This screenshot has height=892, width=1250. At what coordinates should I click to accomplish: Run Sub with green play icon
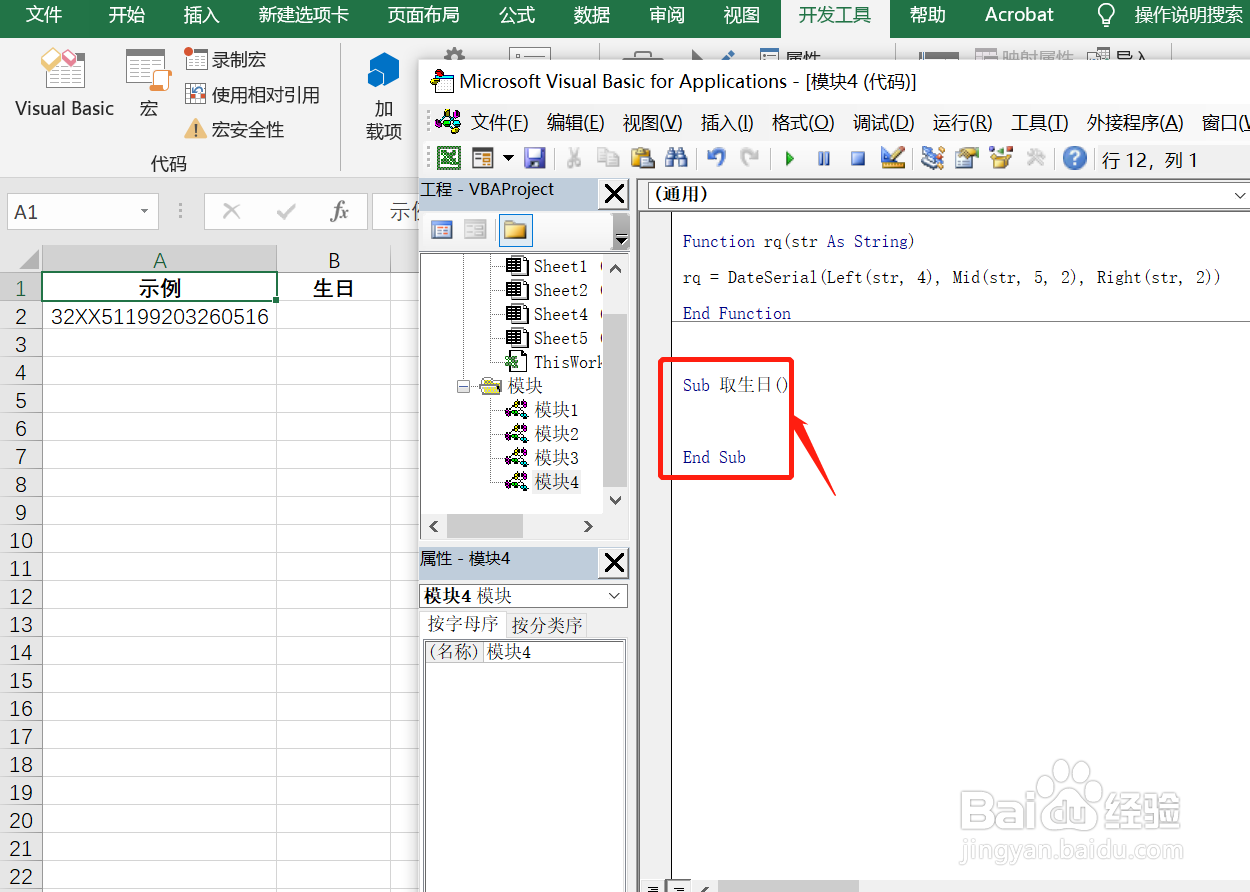point(790,158)
